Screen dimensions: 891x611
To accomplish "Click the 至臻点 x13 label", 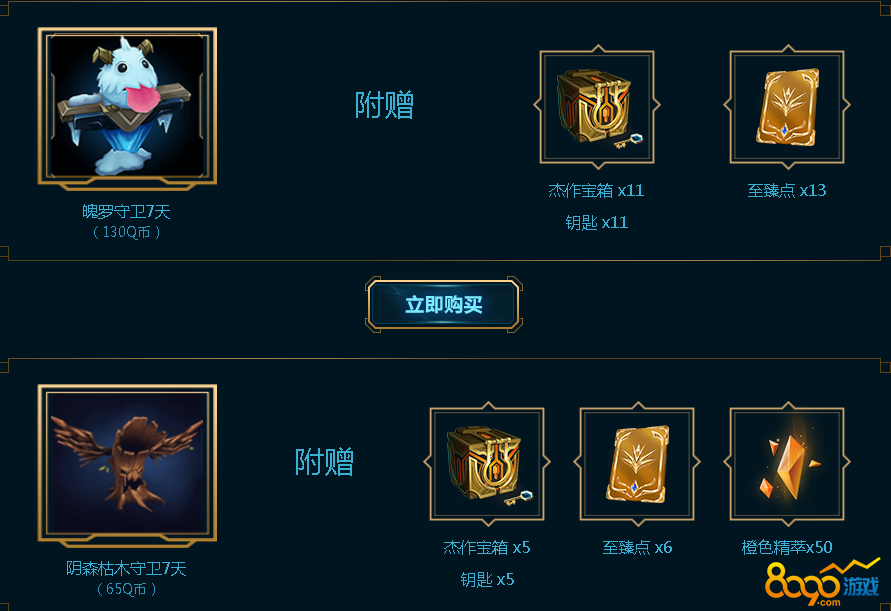I will [786, 190].
